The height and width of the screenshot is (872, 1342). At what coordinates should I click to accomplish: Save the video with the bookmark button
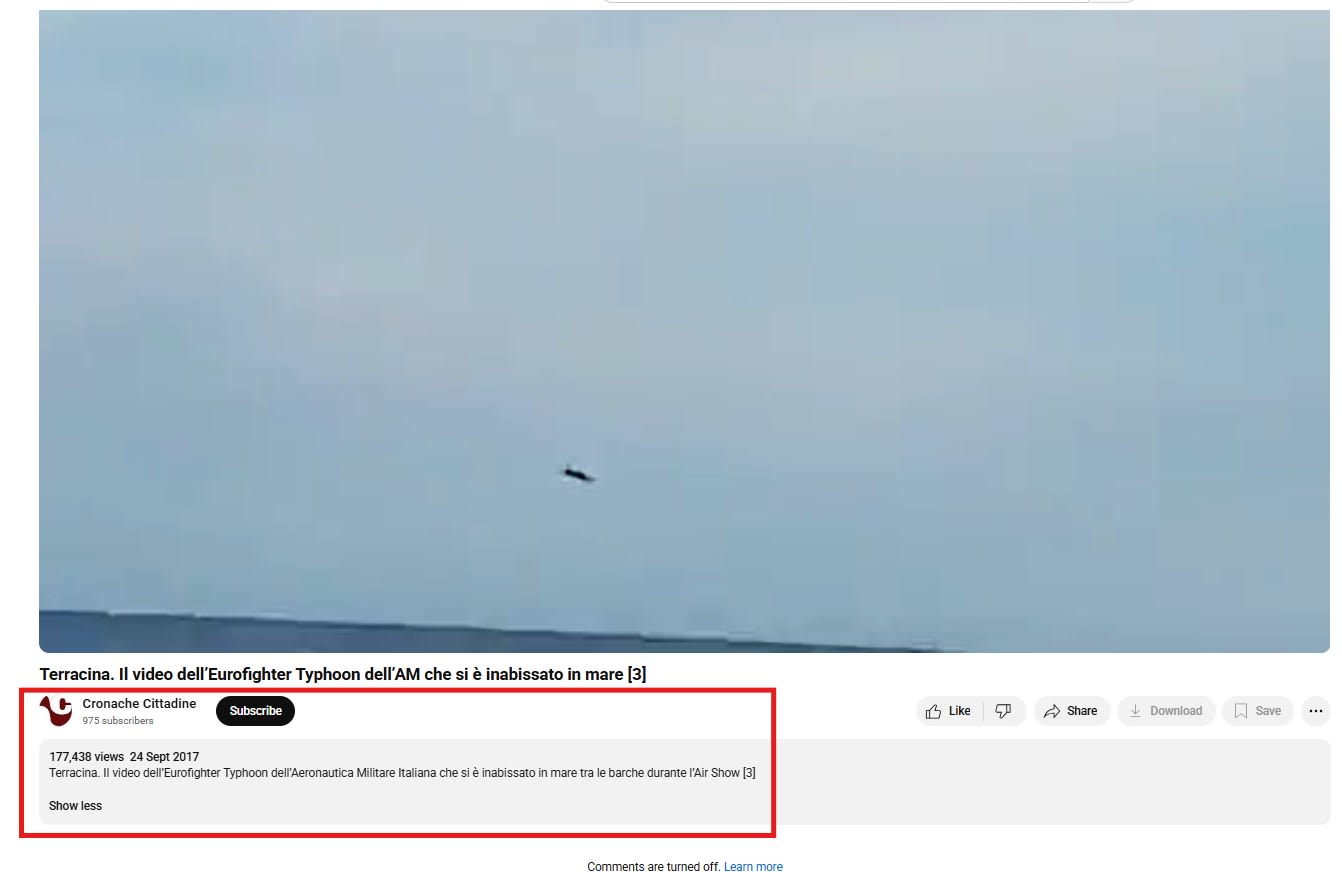click(1257, 711)
